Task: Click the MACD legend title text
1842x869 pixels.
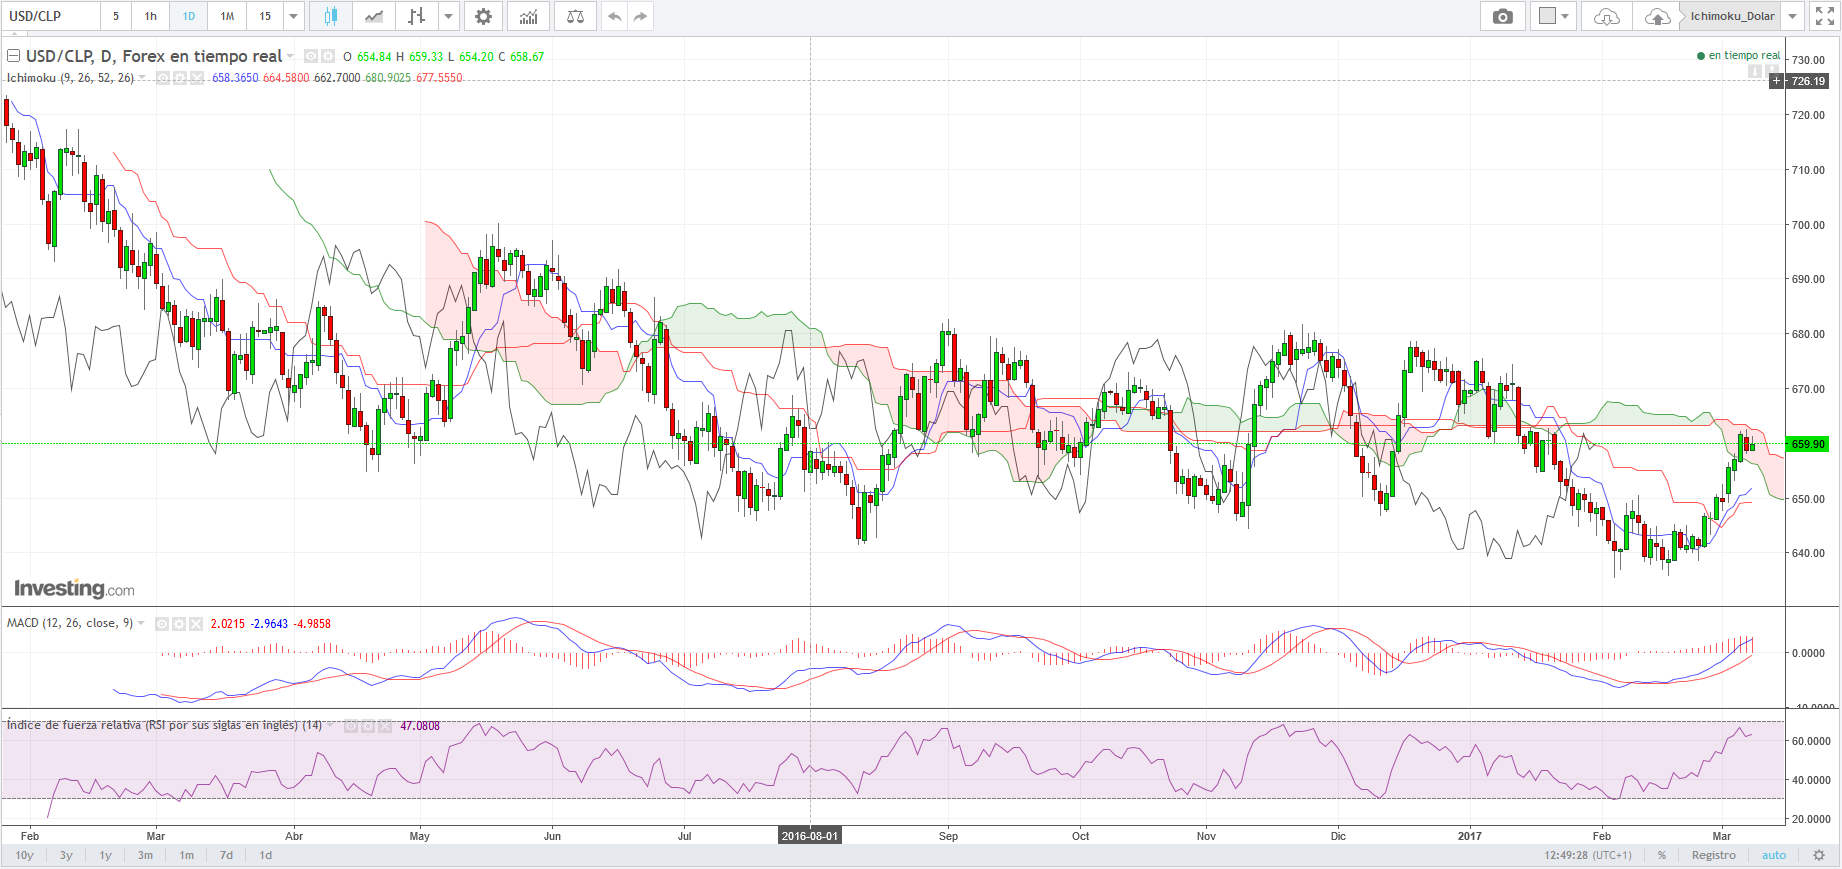Action: point(70,623)
